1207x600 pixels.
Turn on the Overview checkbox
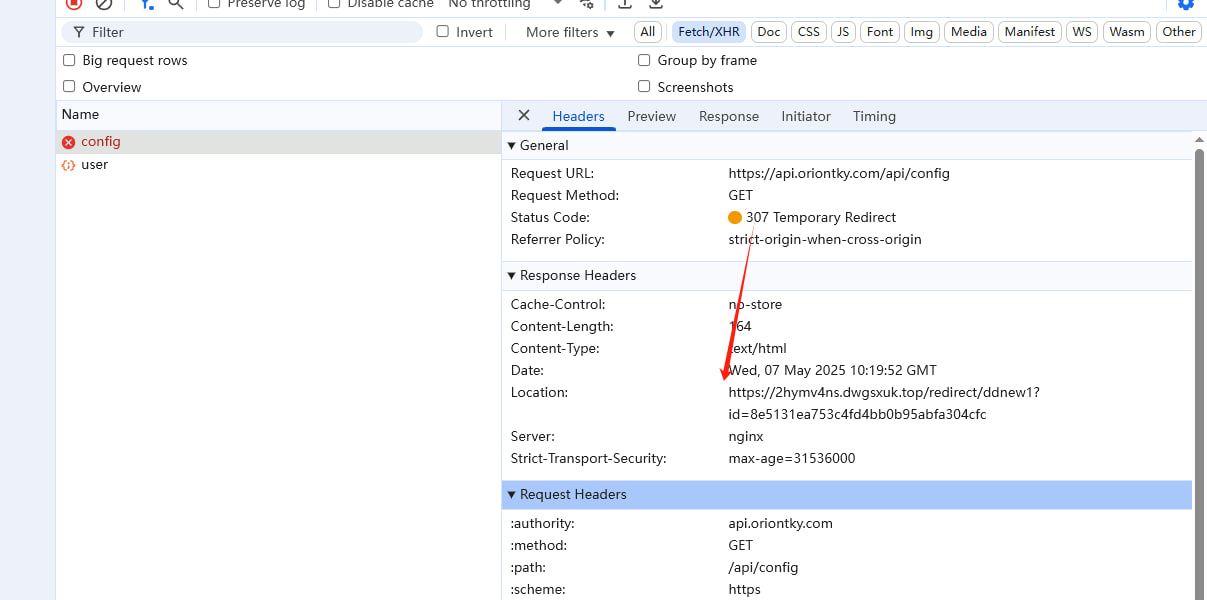point(69,87)
